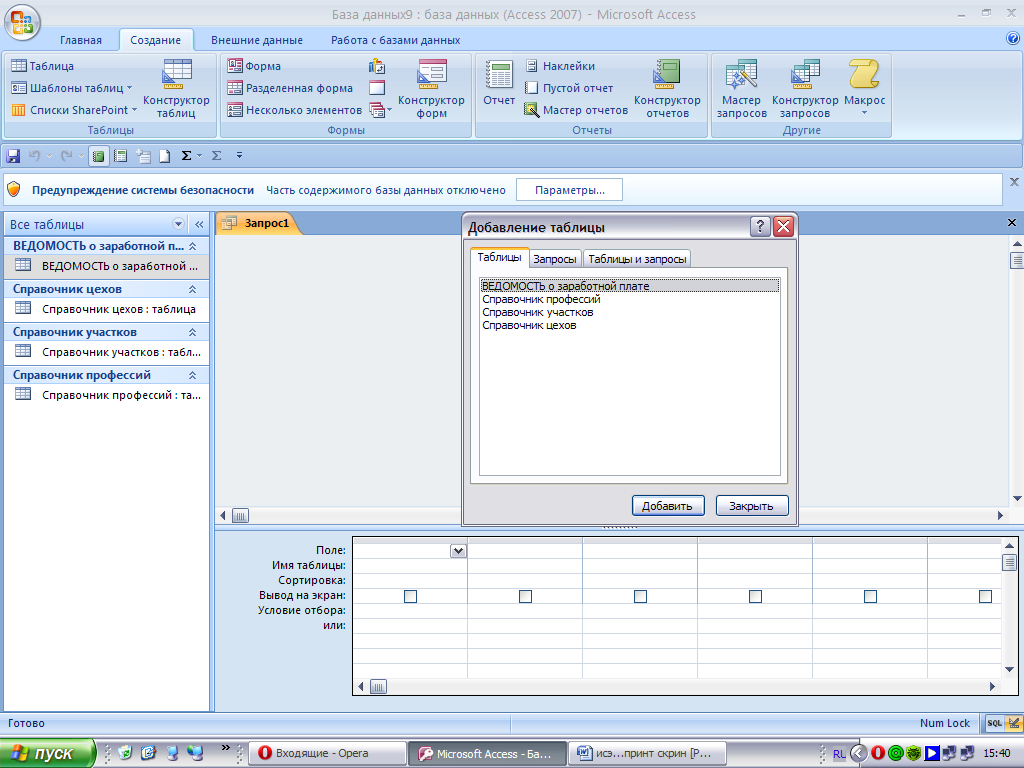Toggle fifth column Вывод на экран checkbox
The width and height of the screenshot is (1024, 768).
[x=870, y=596]
